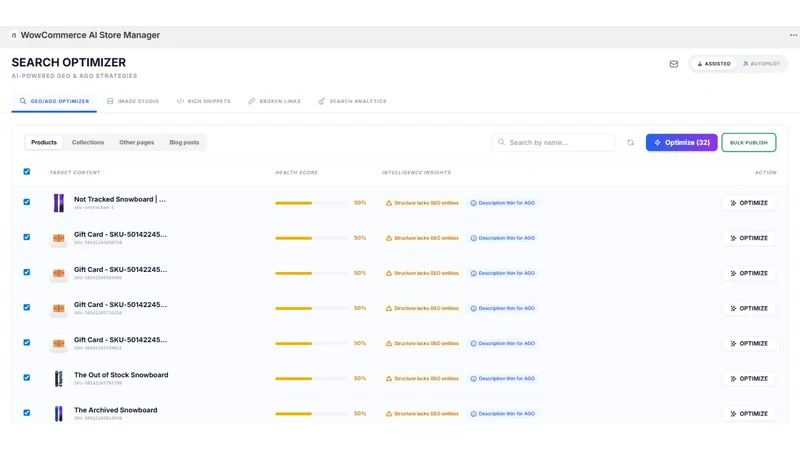Switch to Autopilot mode
800x450 pixels.
(x=761, y=64)
